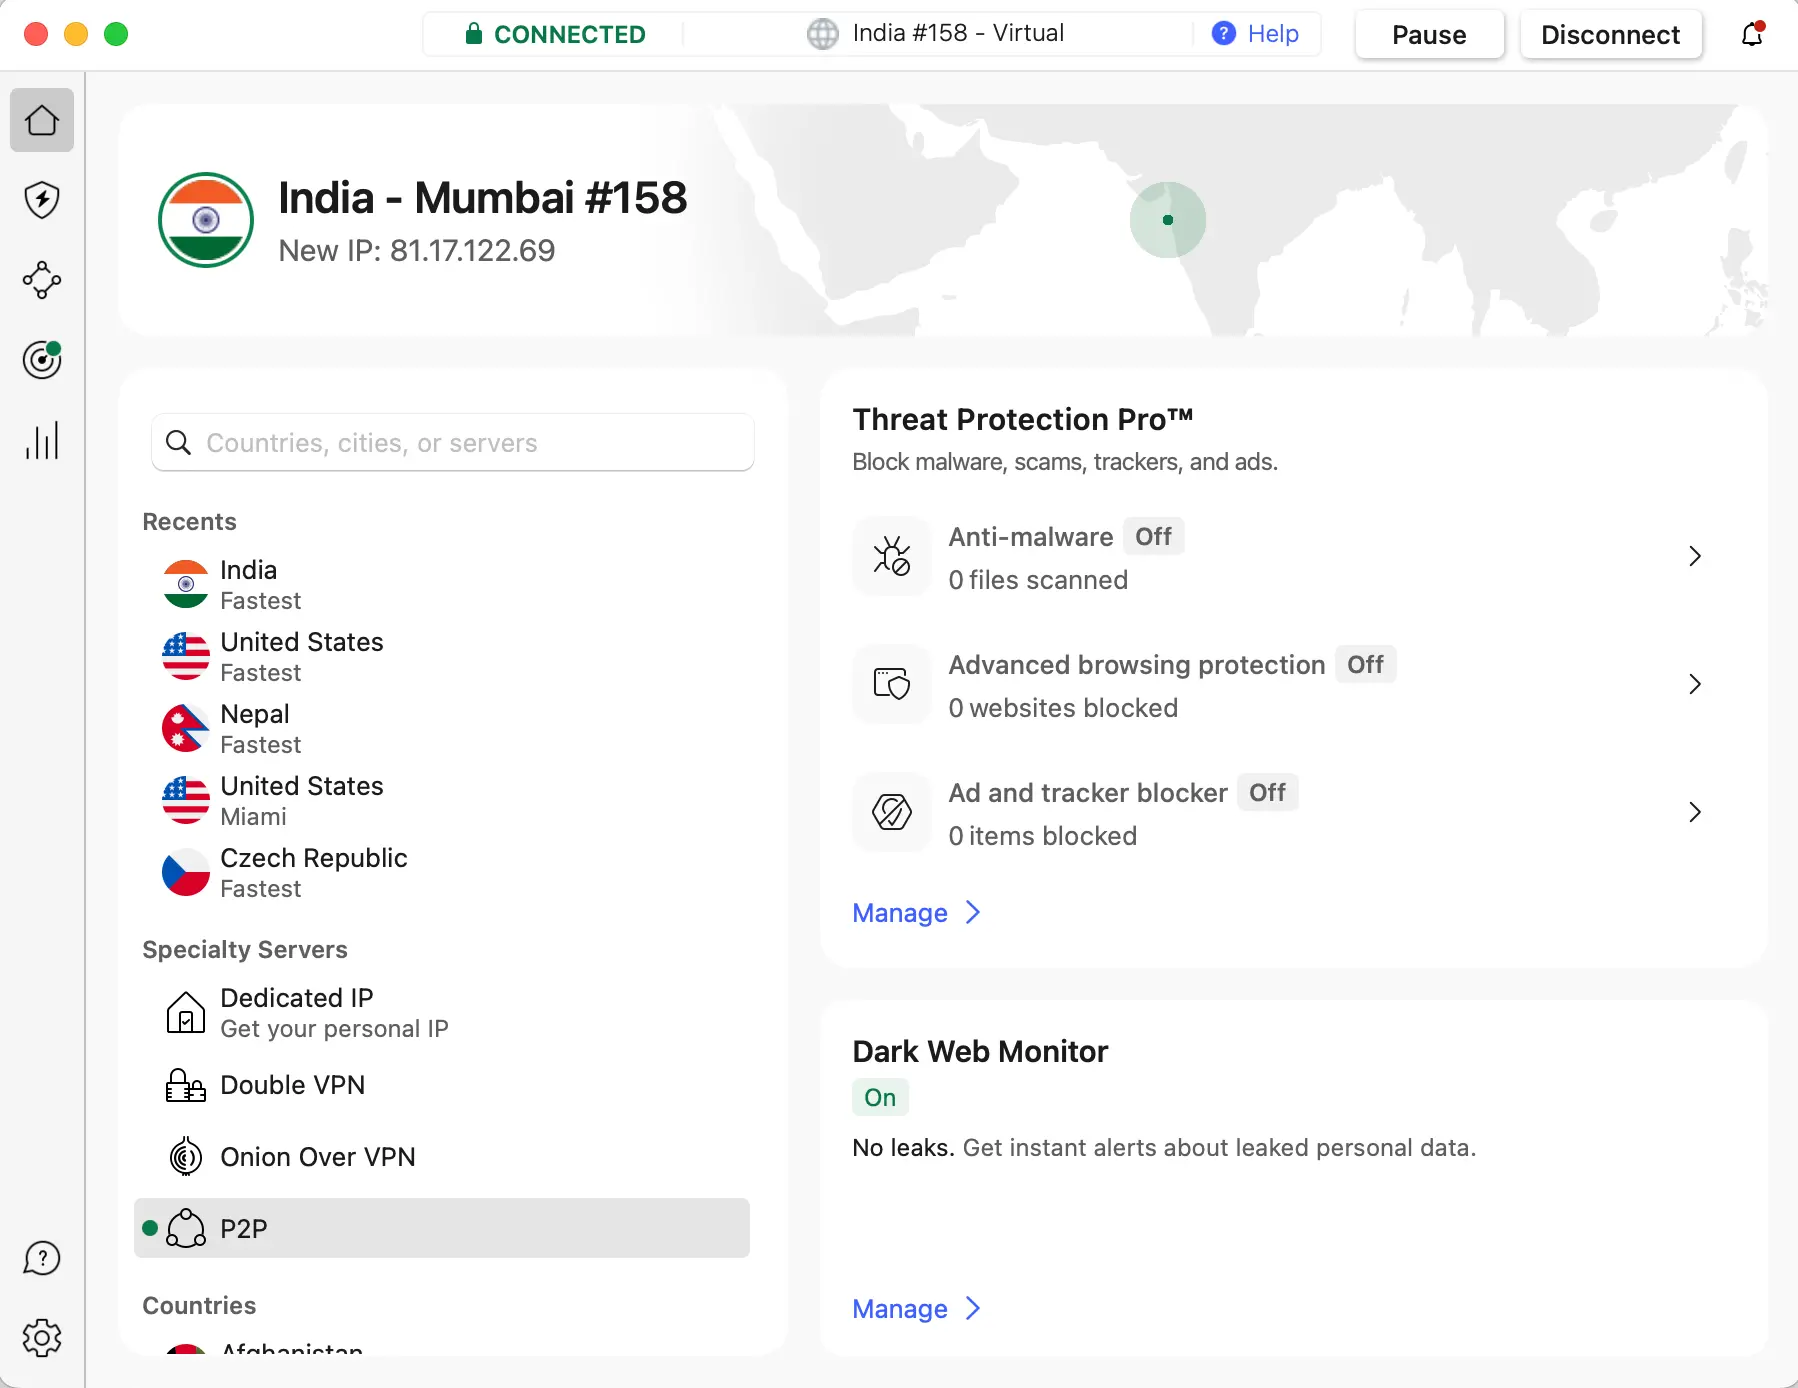Viewport: 1798px width, 1388px height.
Task: Open statistics bar chart icon in sidebar
Action: coord(42,440)
